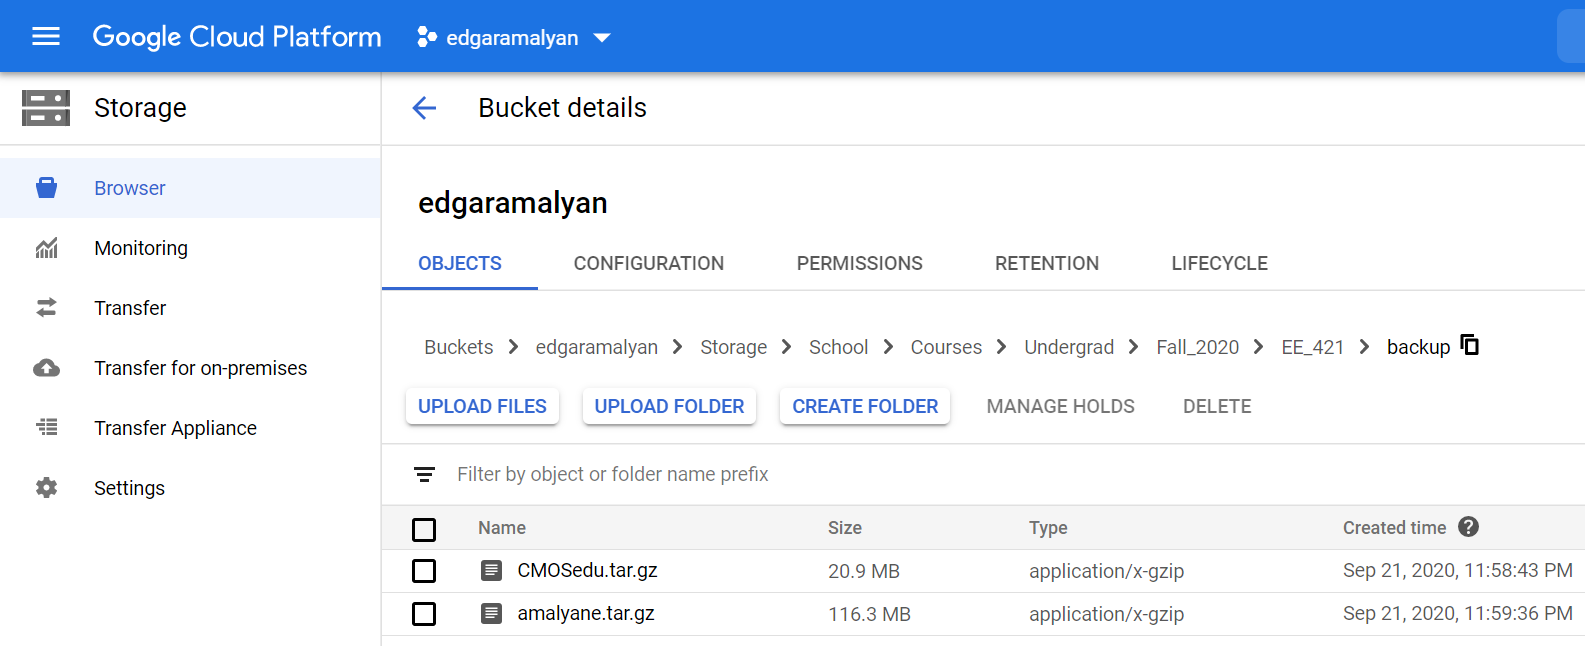Select the amalyane.tar.gz row checkbox

click(424, 614)
